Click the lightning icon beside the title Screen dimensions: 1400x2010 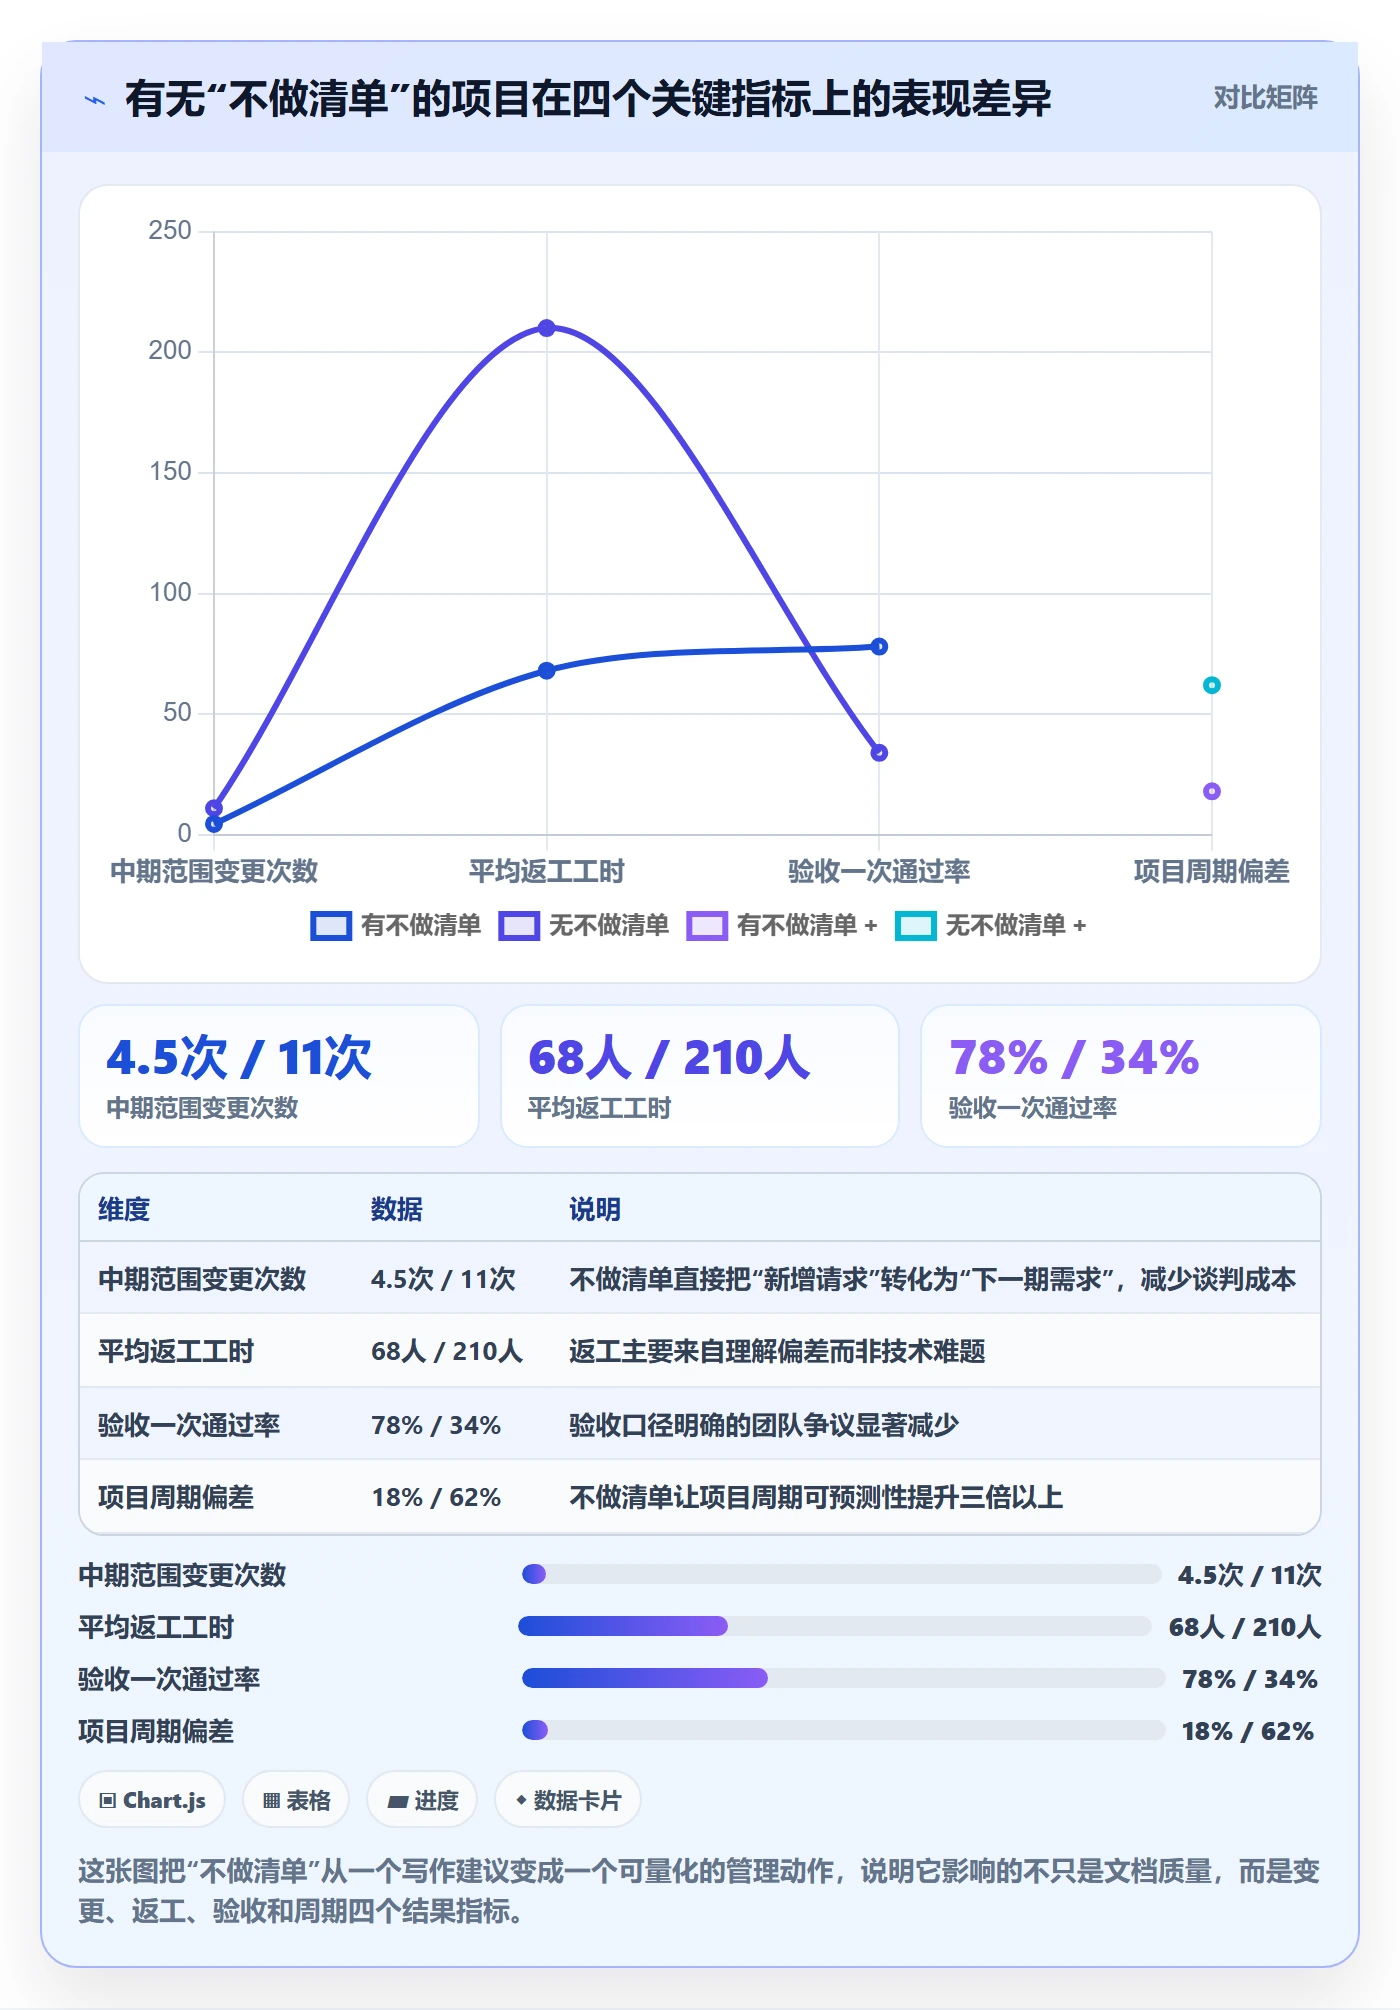point(95,100)
